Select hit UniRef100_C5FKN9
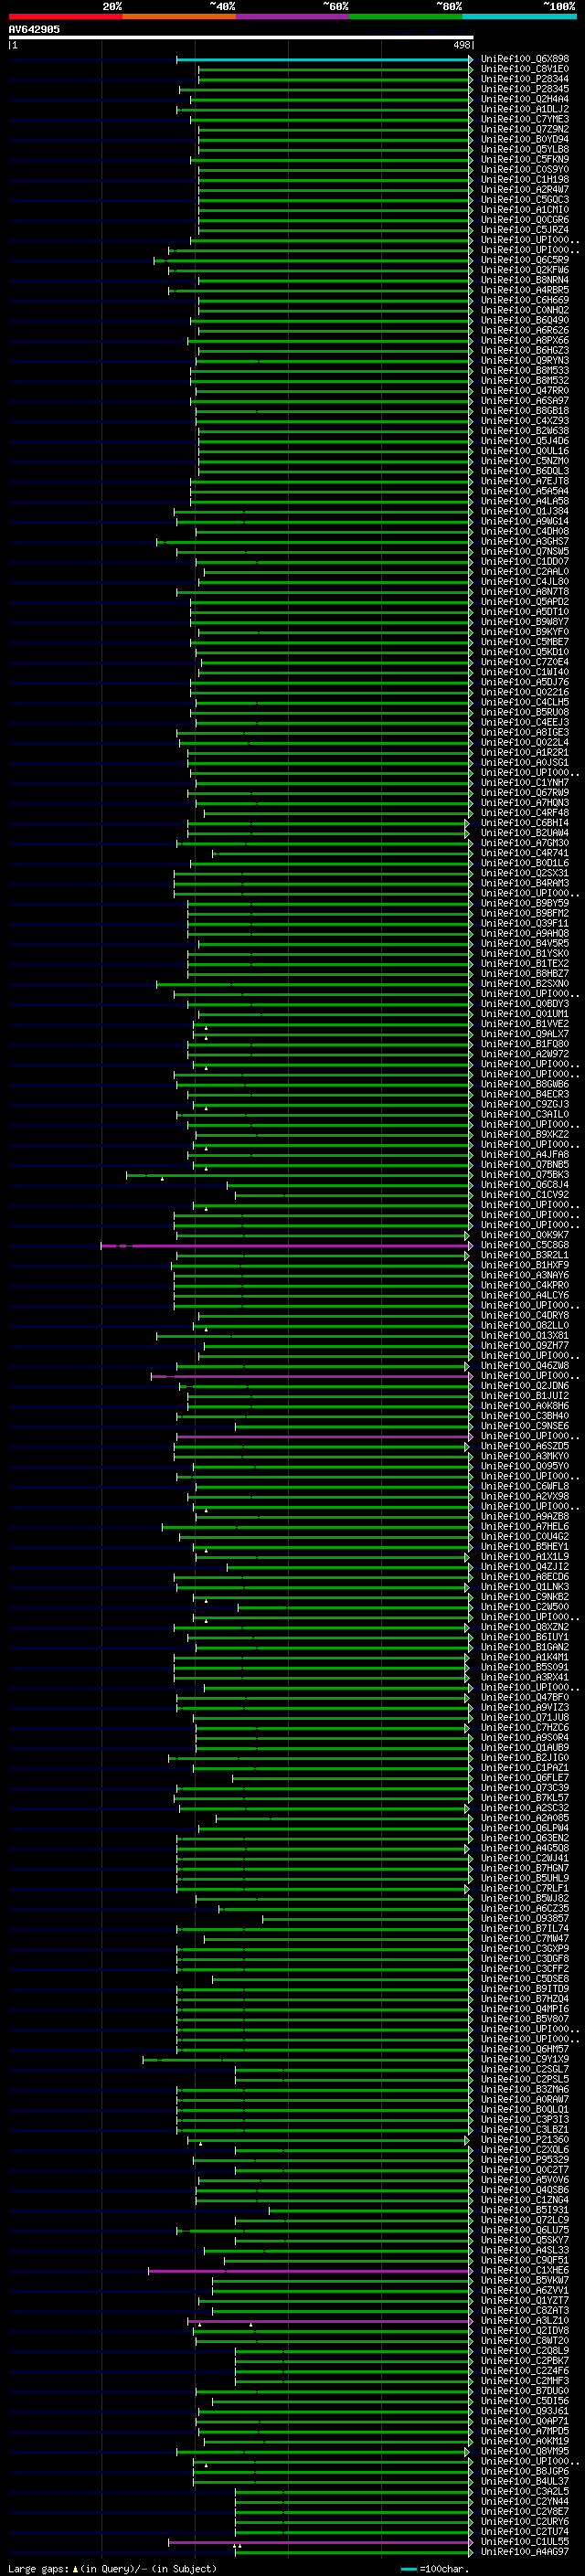Screen dimensions: 585x2576 coord(525,159)
